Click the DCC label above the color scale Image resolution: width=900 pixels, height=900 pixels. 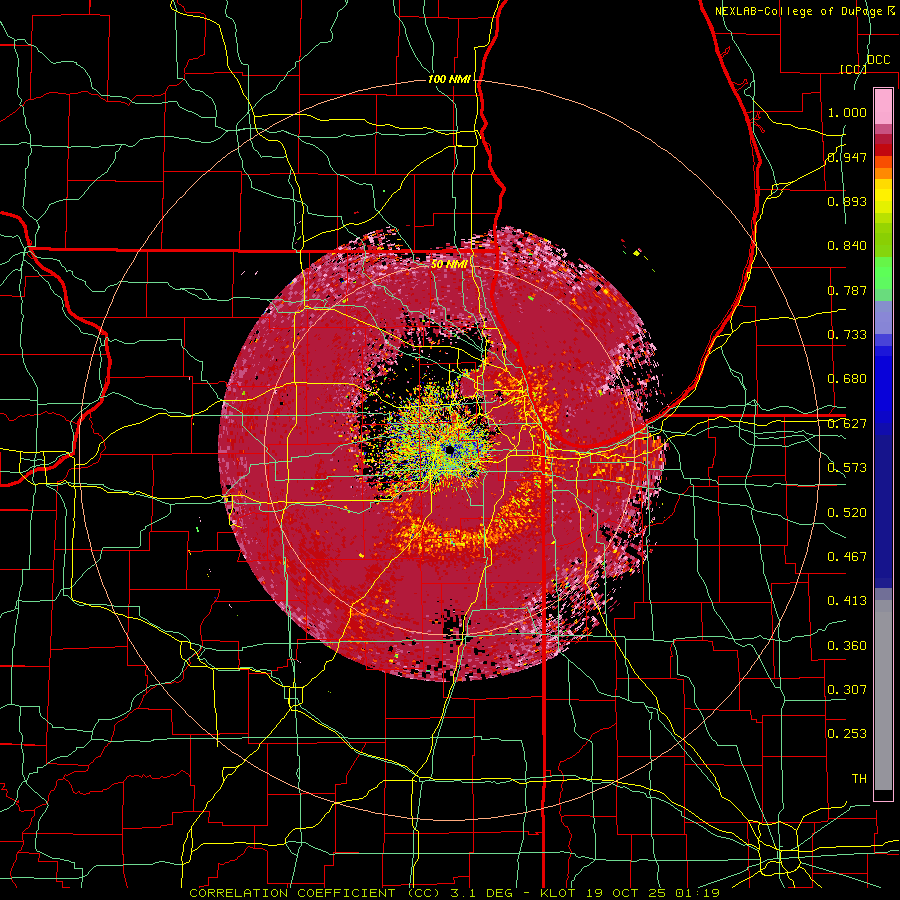878,60
